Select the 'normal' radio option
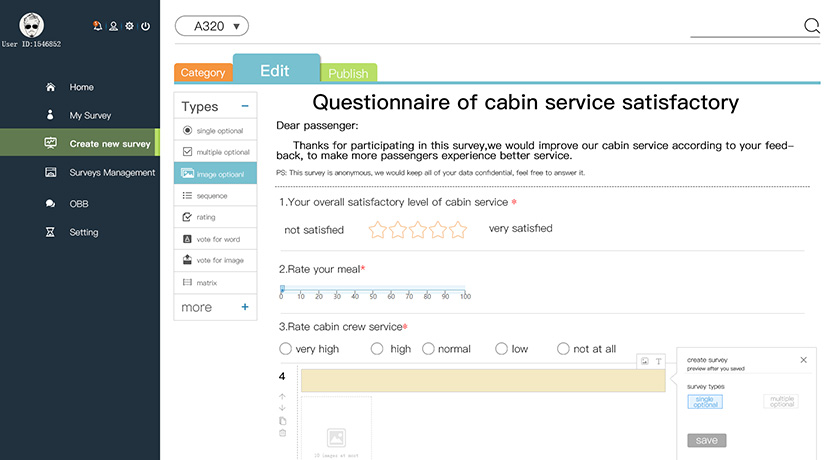834x460 pixels. click(428, 349)
